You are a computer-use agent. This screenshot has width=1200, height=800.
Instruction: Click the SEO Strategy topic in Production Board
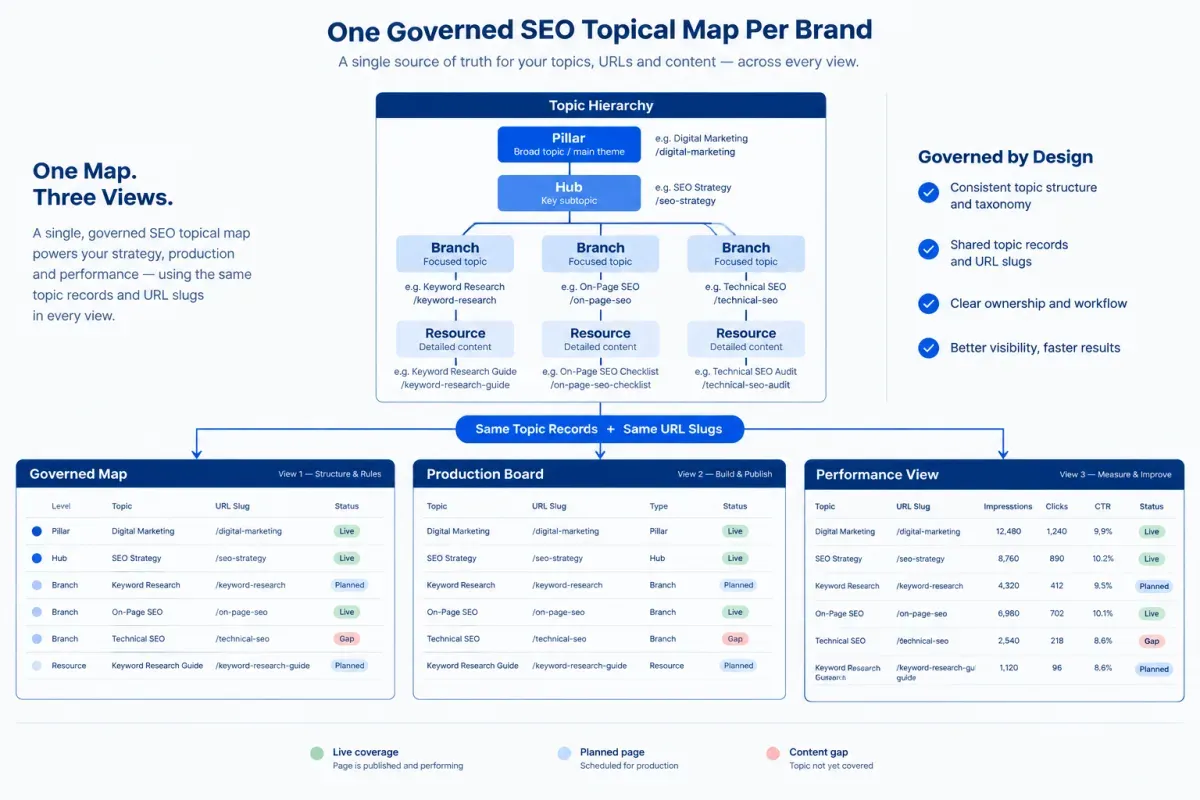coord(451,558)
